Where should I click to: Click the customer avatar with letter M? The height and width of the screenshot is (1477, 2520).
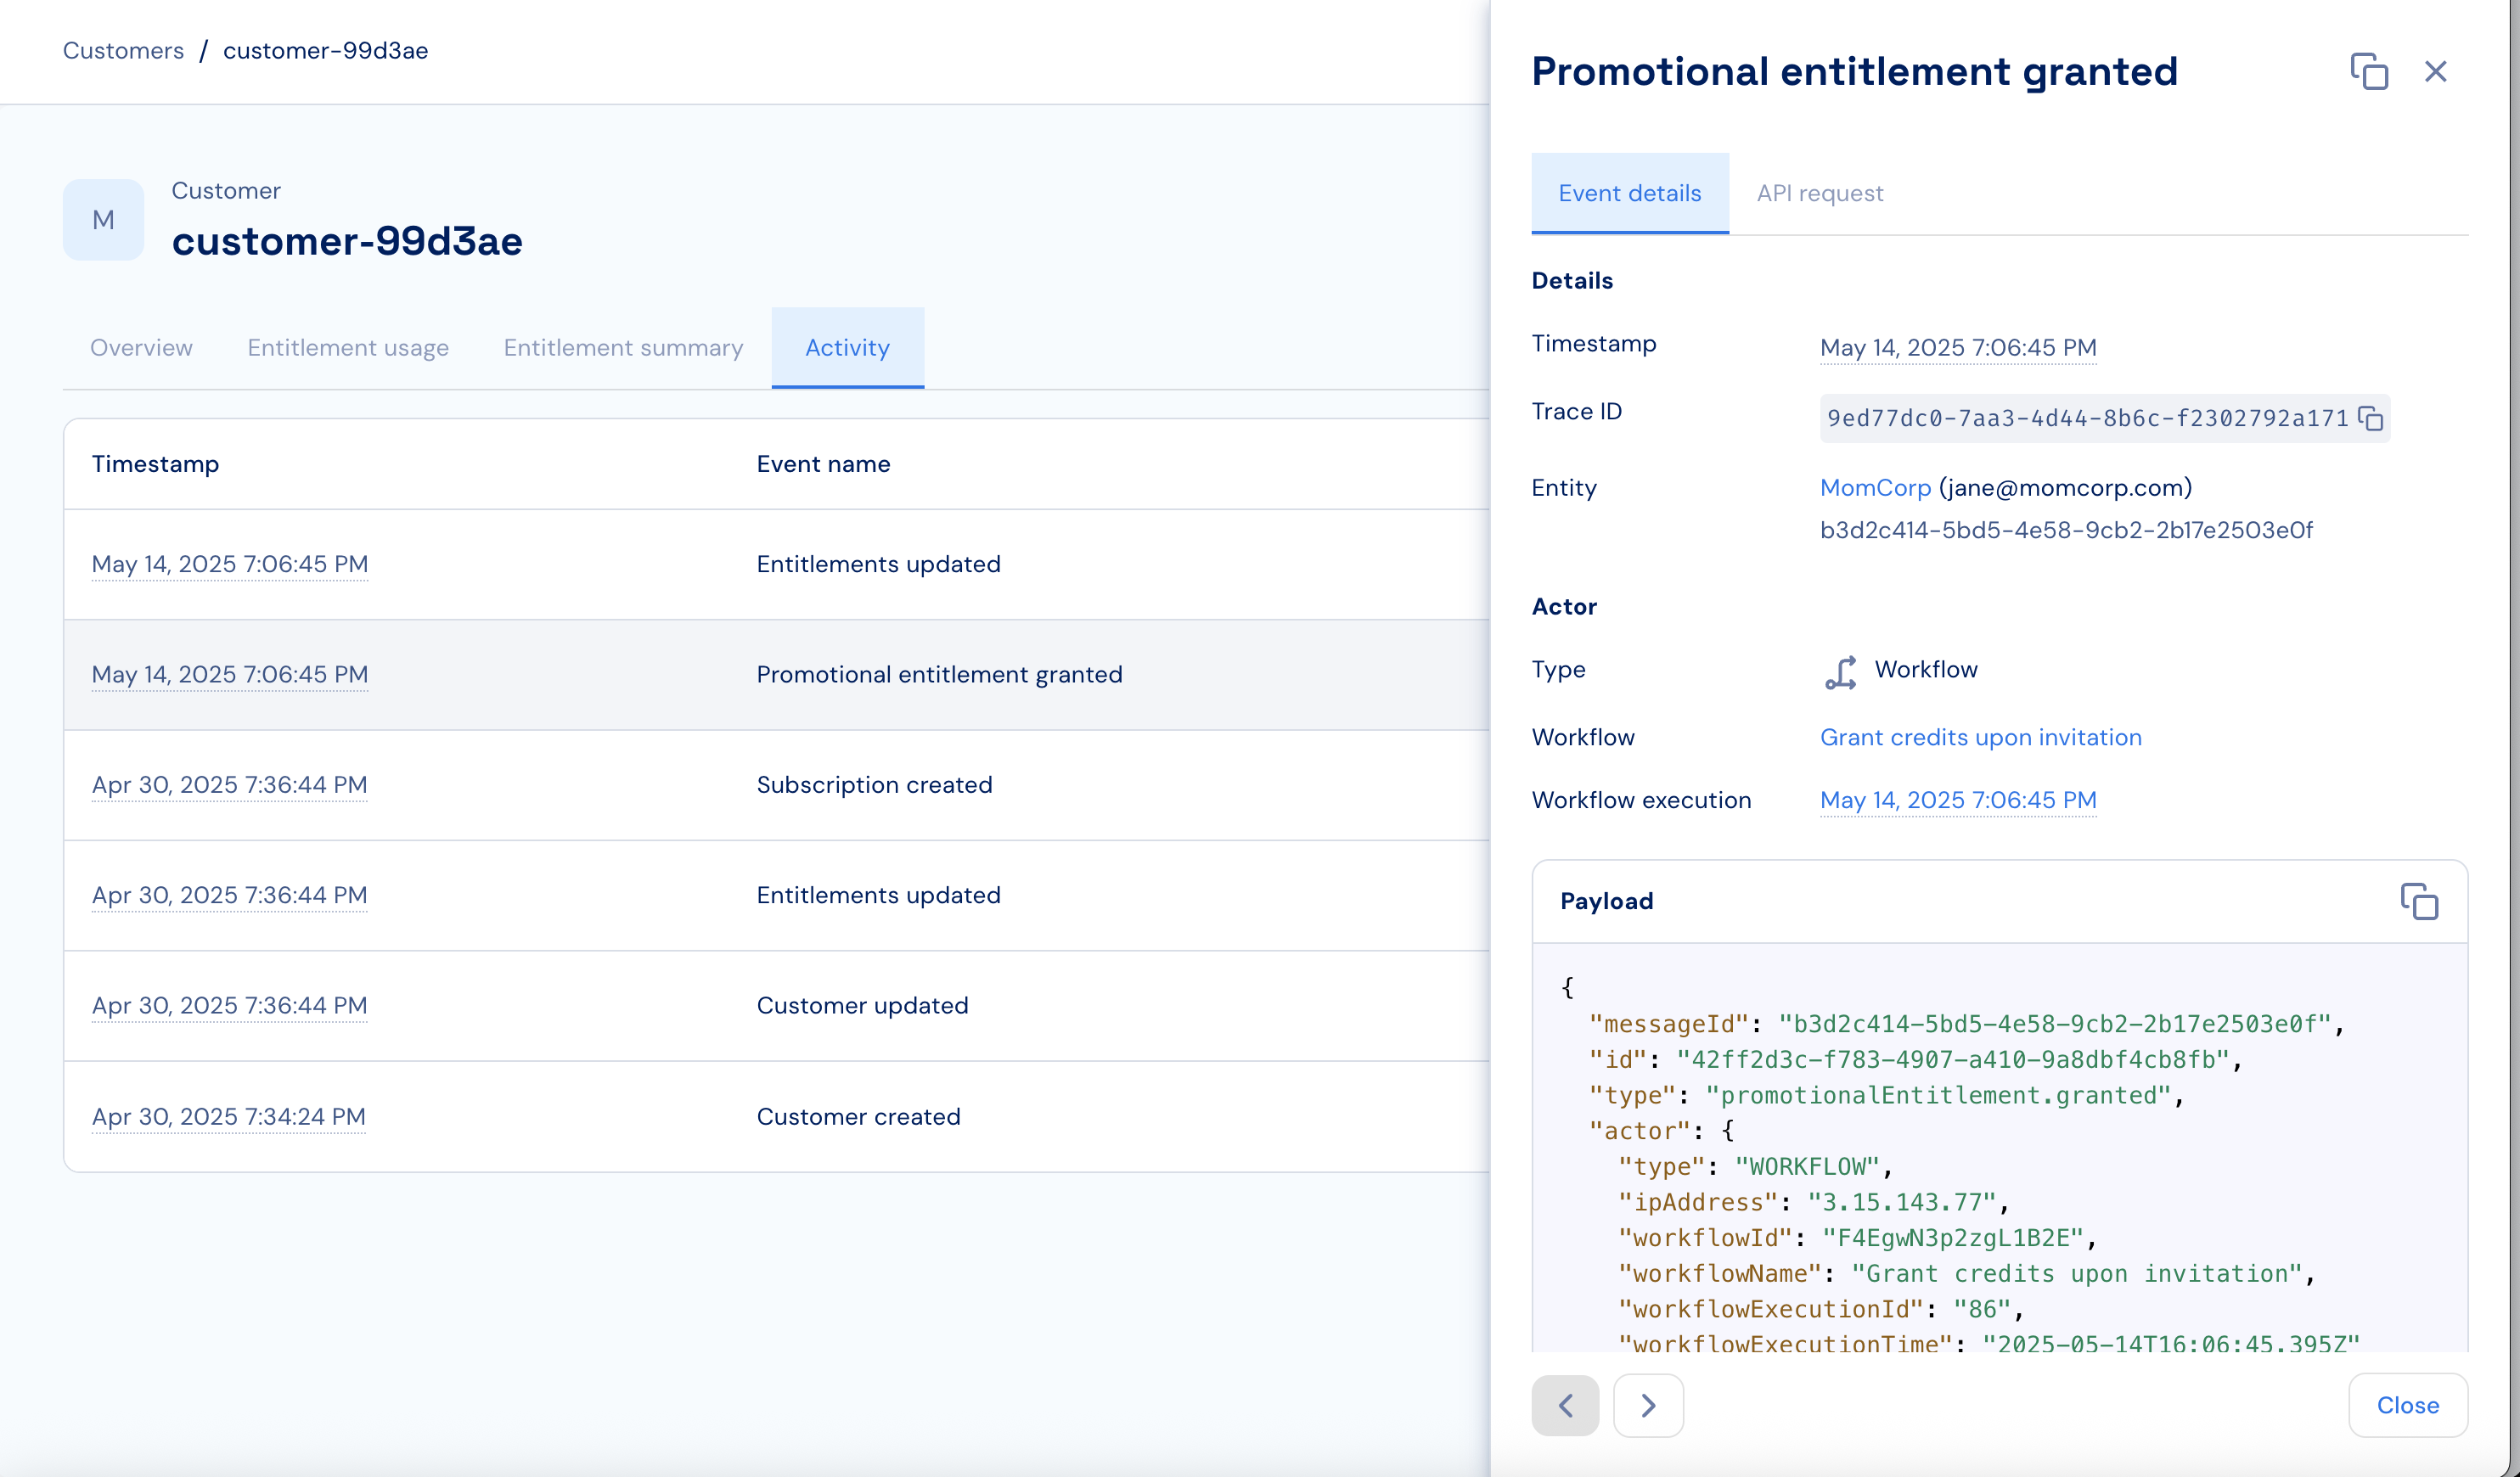pyautogui.click(x=103, y=220)
